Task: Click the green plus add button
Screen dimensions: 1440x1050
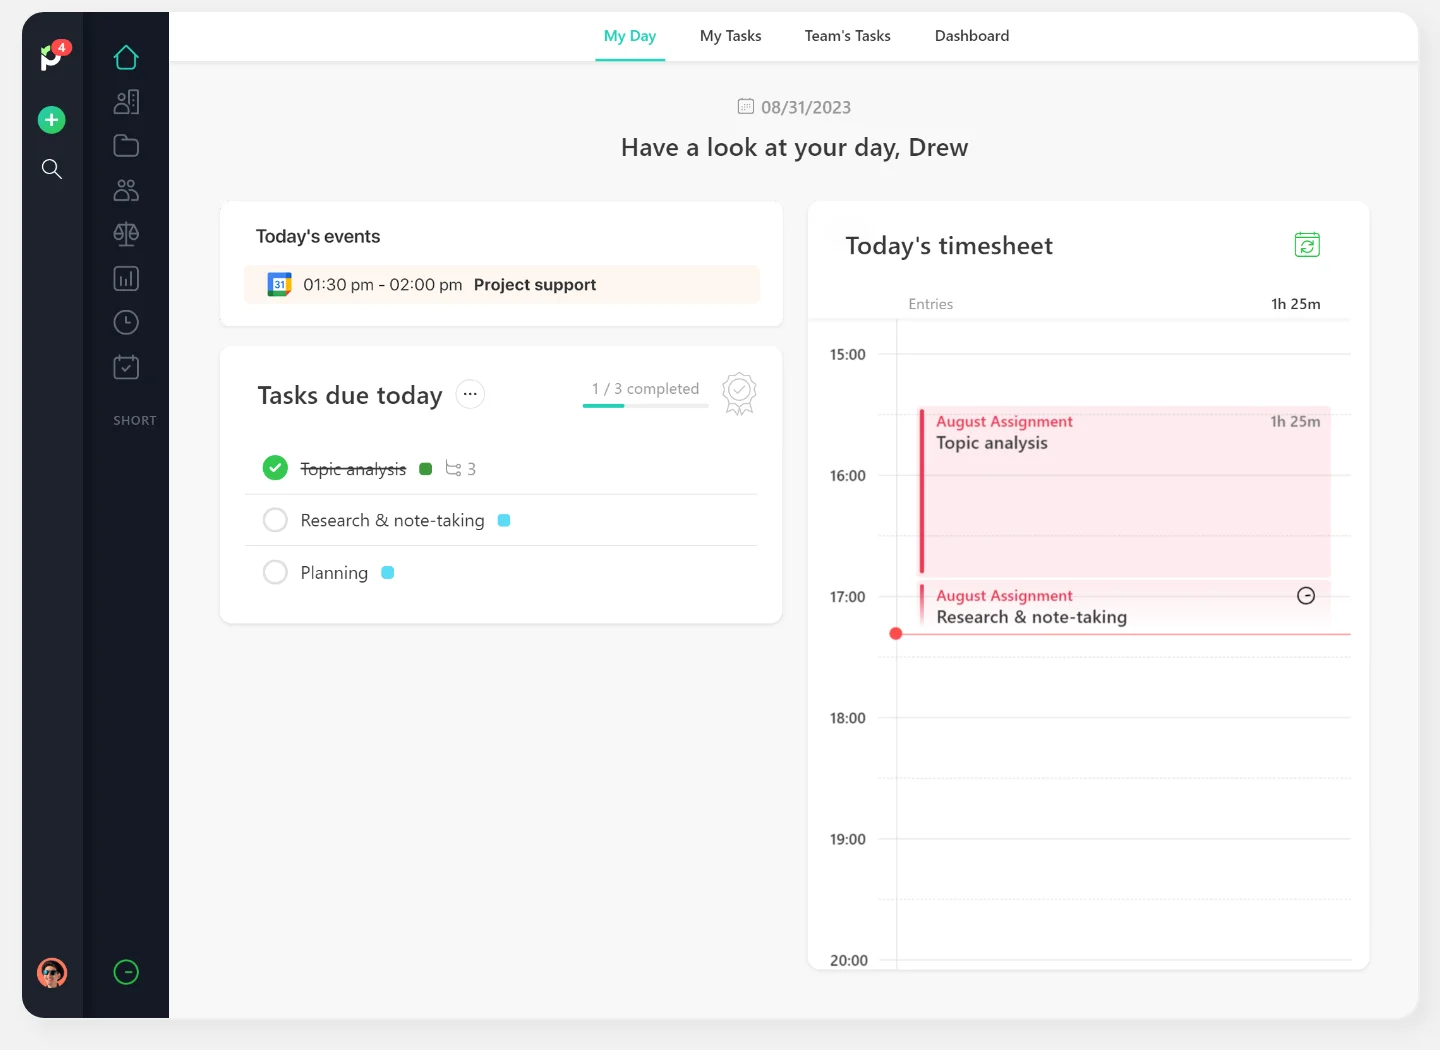Action: coord(52,120)
